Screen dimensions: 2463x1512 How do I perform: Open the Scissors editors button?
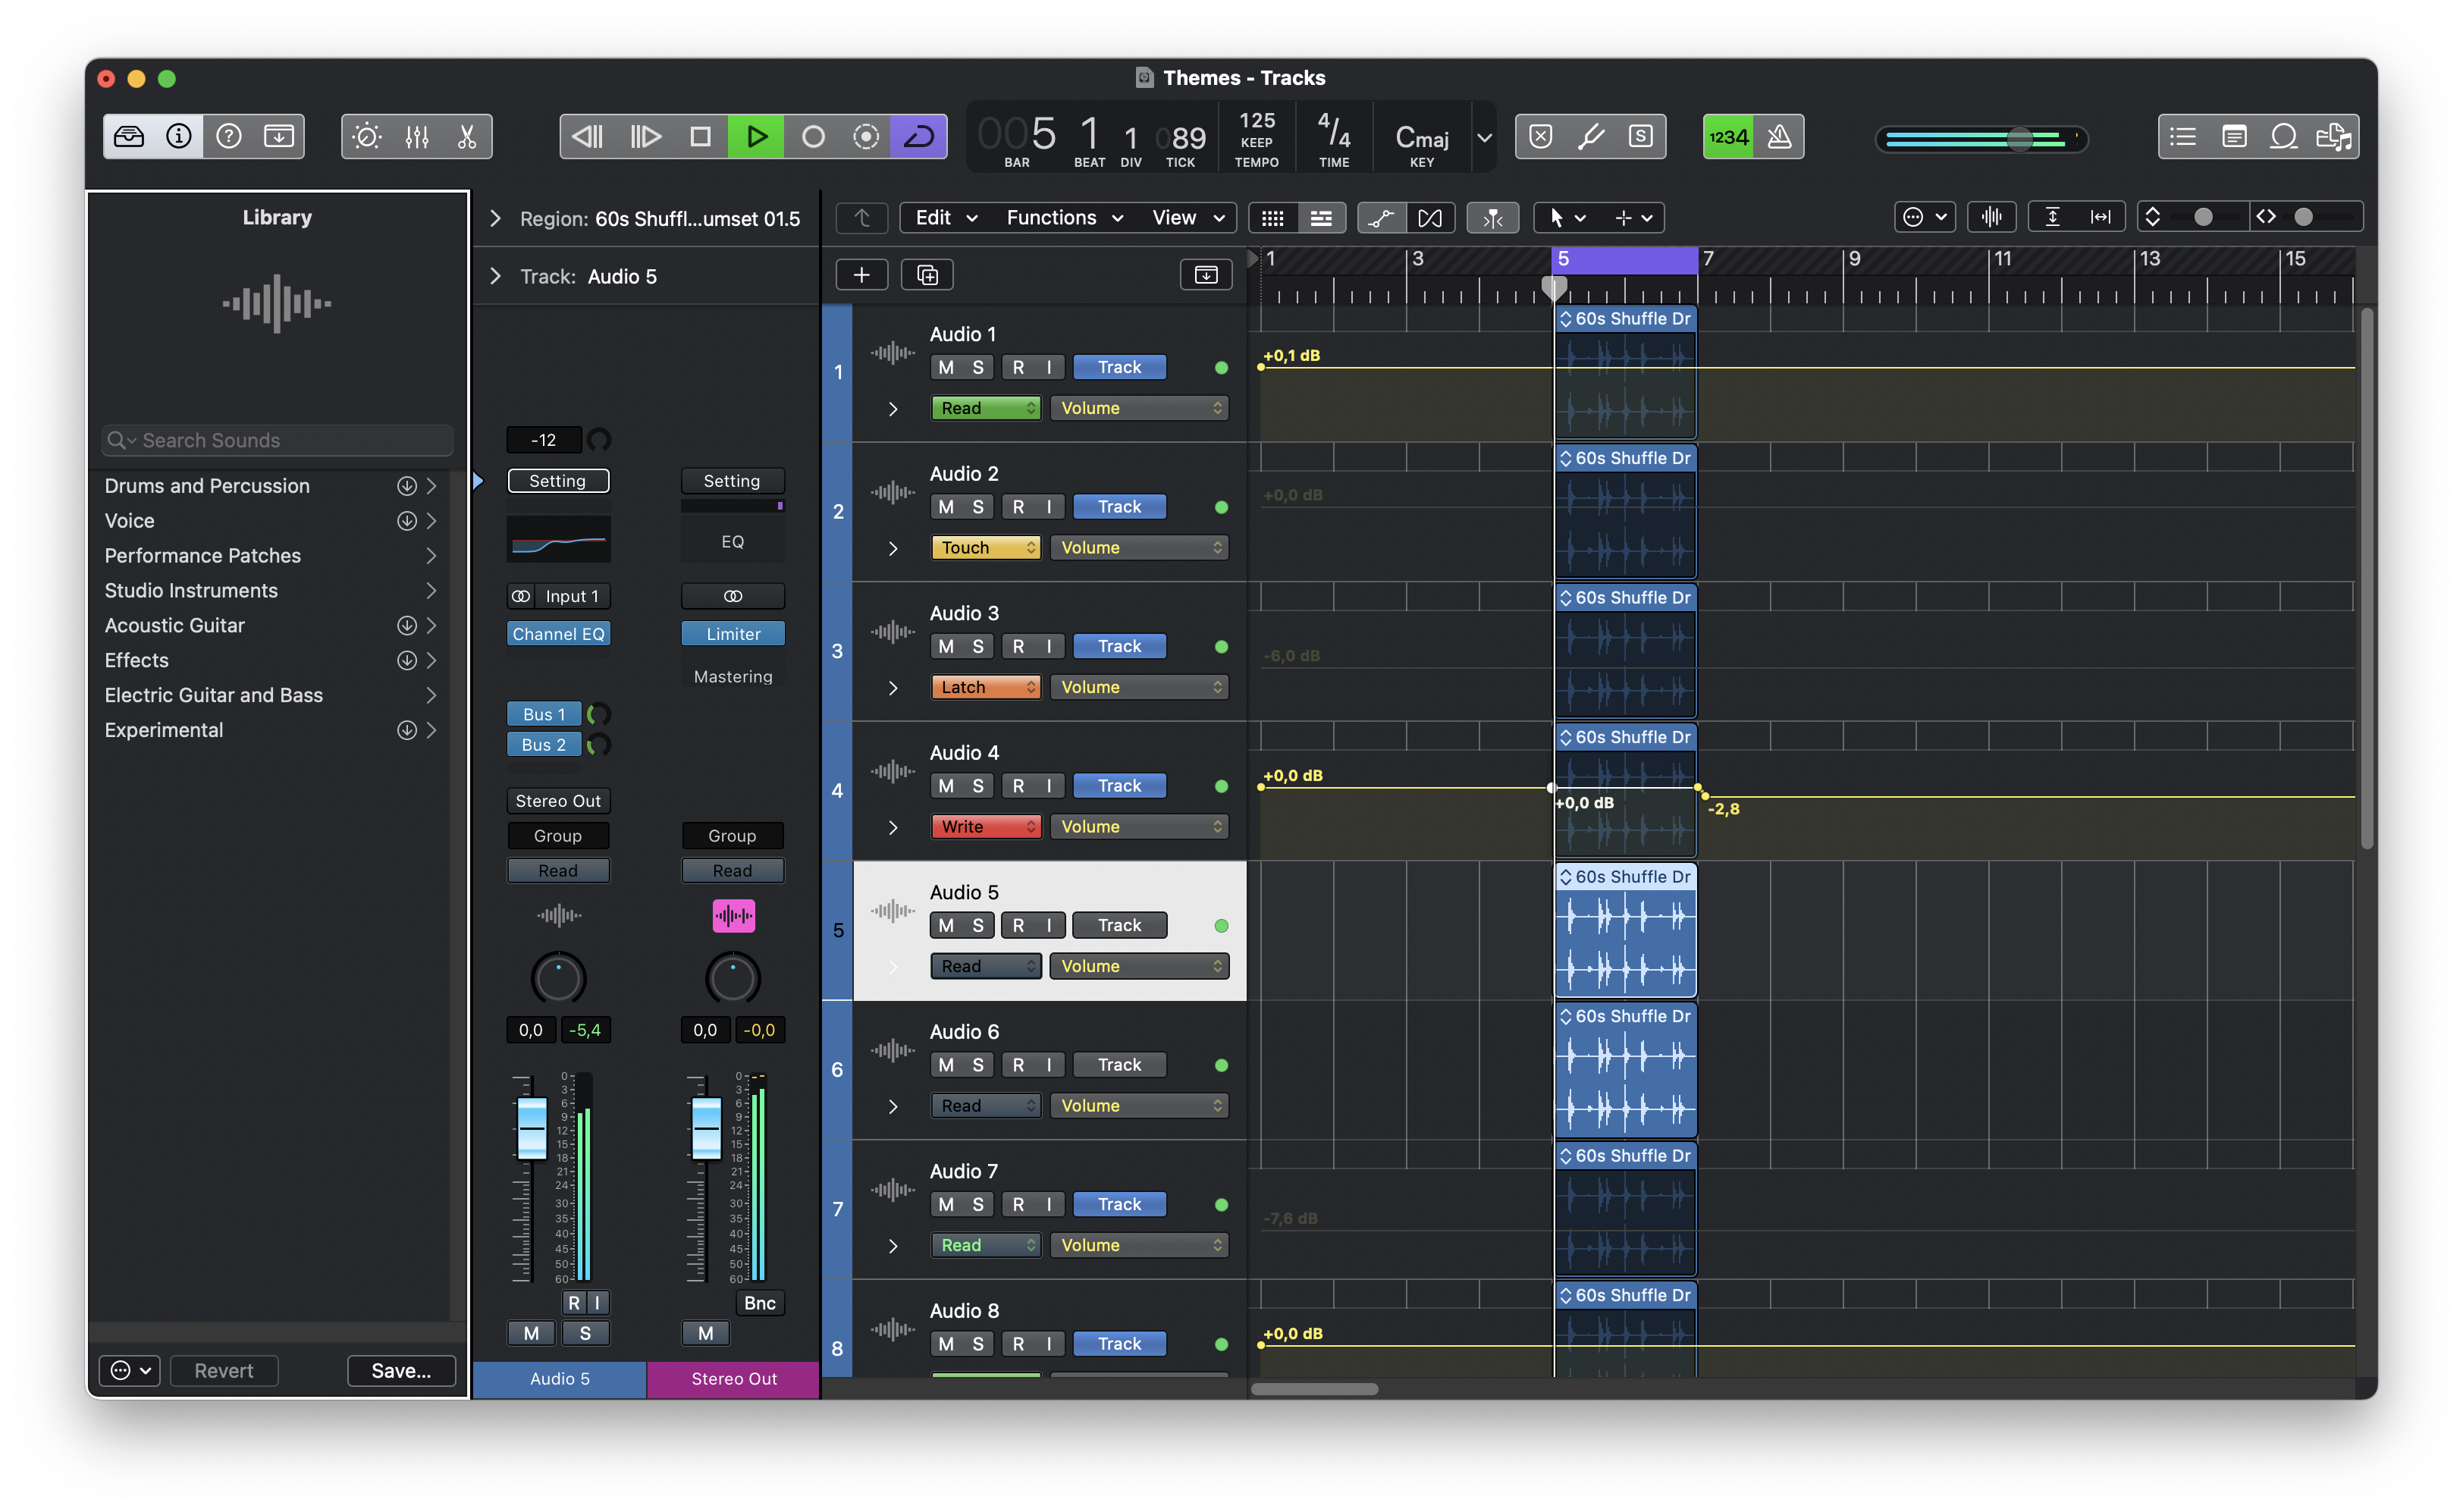[x=467, y=137]
